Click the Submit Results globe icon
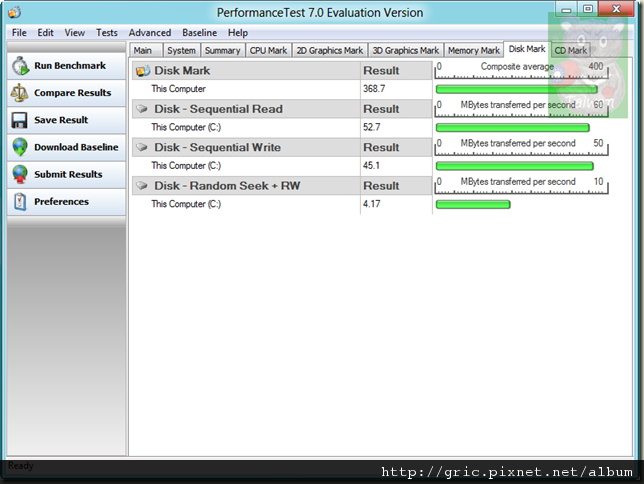The width and height of the screenshot is (644, 484). [x=20, y=174]
